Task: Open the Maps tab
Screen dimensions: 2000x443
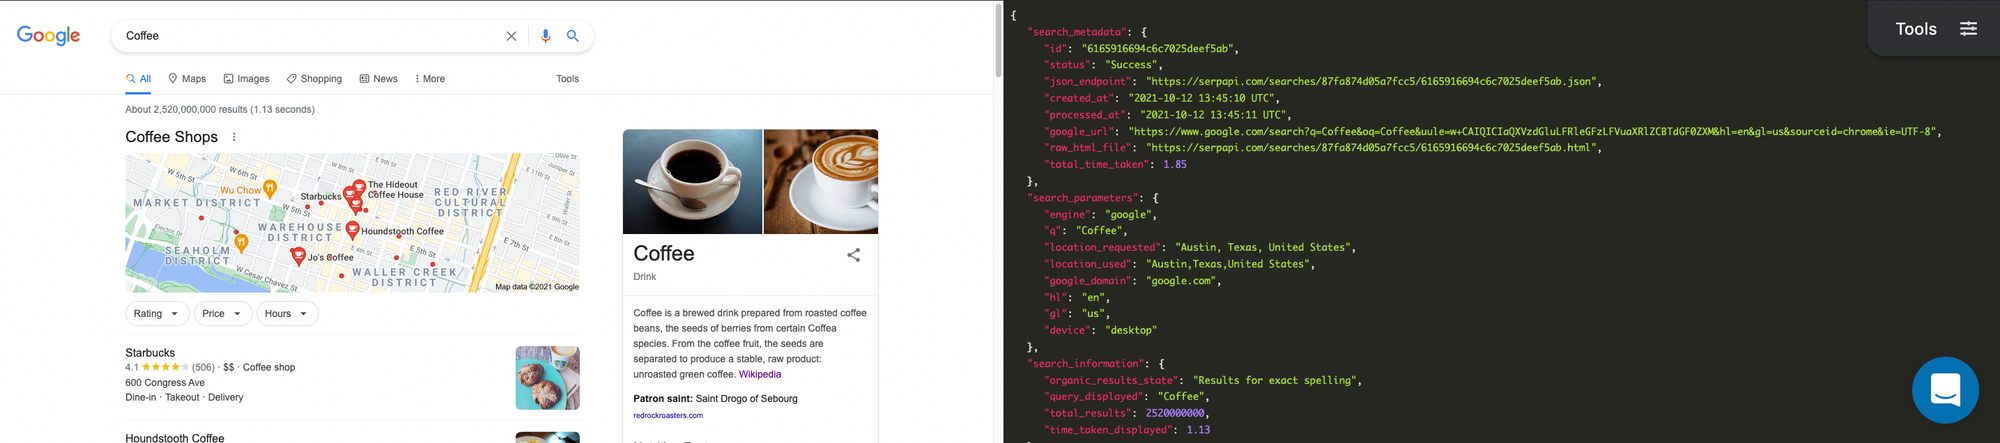Action: coord(187,79)
